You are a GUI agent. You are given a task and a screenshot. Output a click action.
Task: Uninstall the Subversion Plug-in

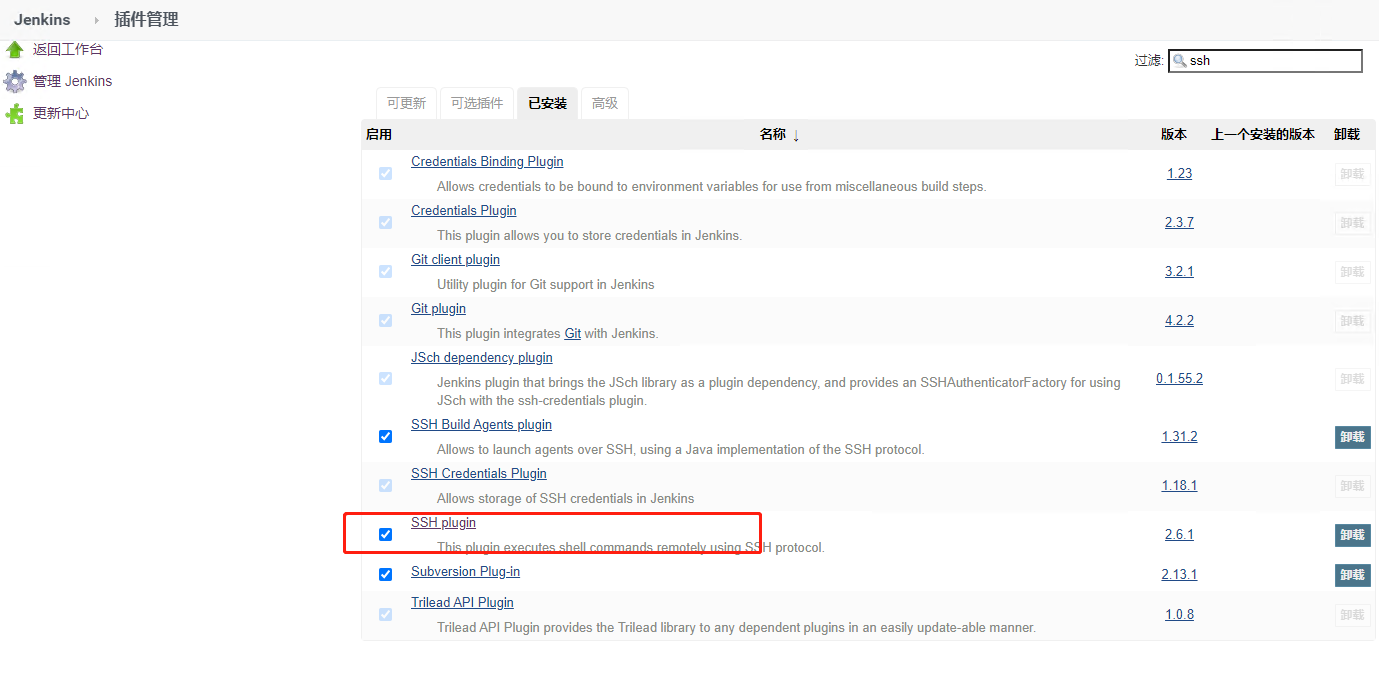[1352, 575]
